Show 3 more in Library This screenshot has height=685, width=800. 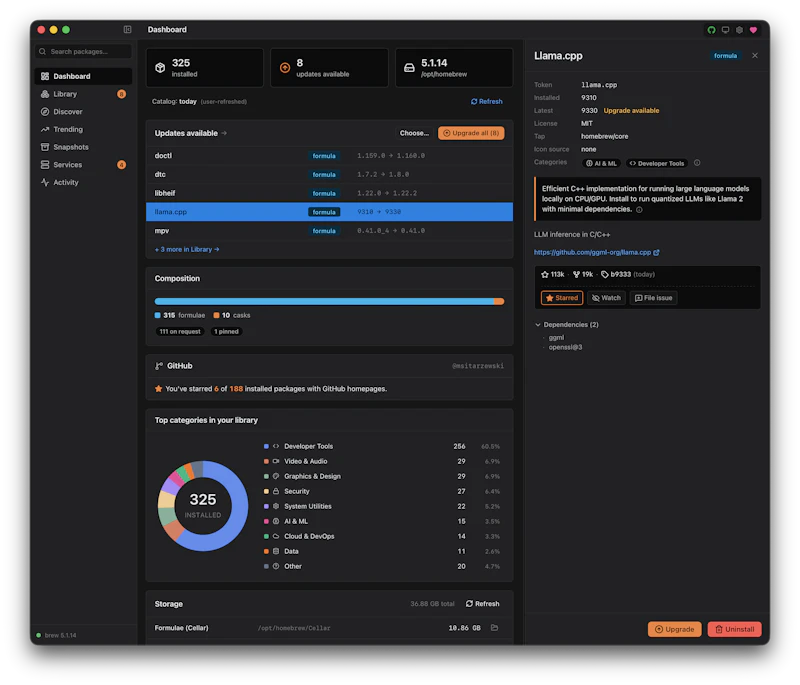tap(187, 249)
